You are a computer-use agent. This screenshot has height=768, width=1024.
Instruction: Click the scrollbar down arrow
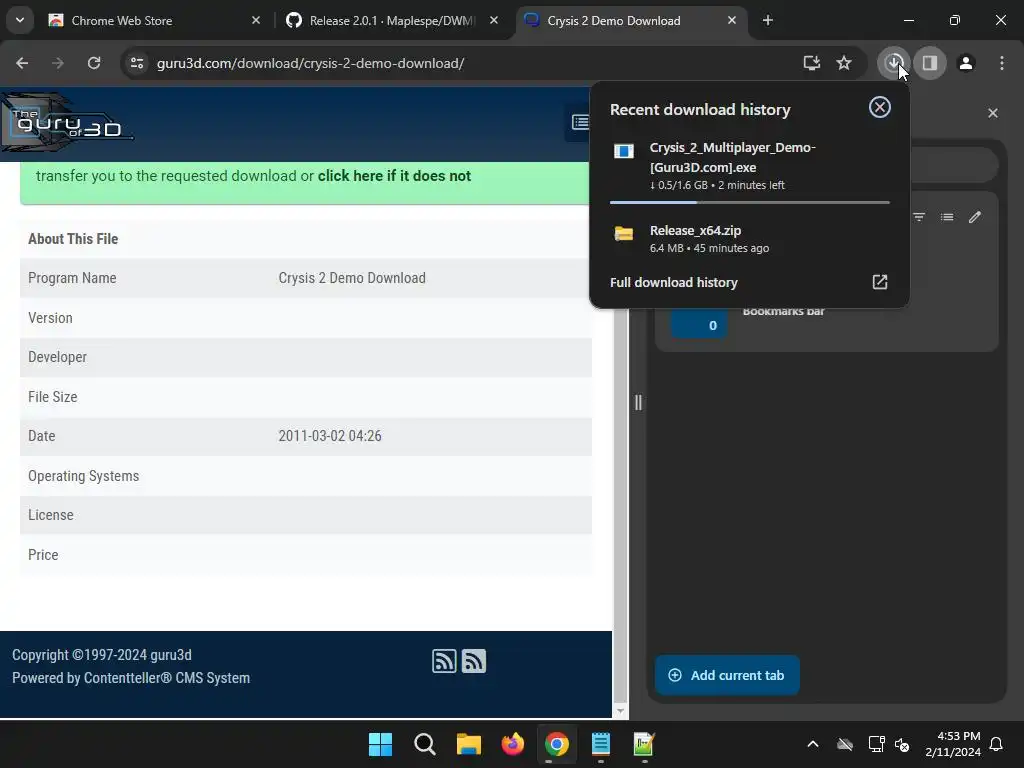[x=620, y=711]
